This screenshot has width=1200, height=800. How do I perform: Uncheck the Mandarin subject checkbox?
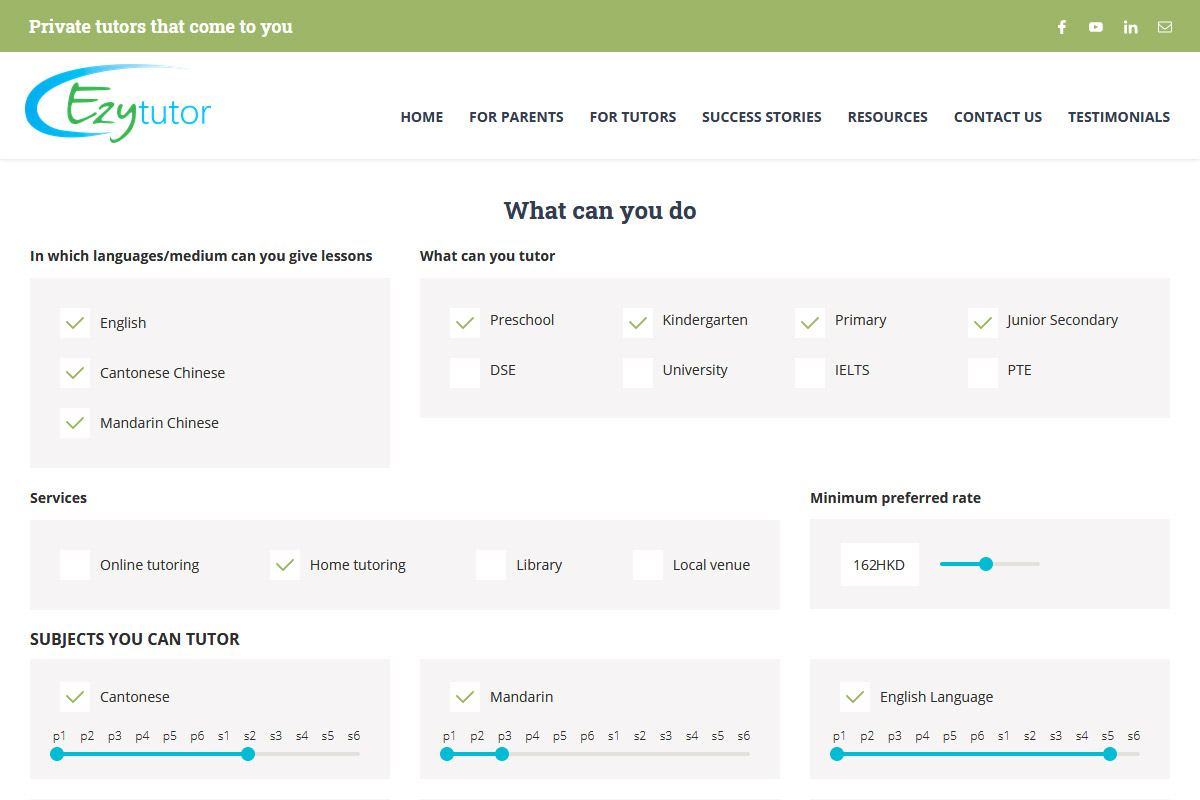[x=465, y=697]
